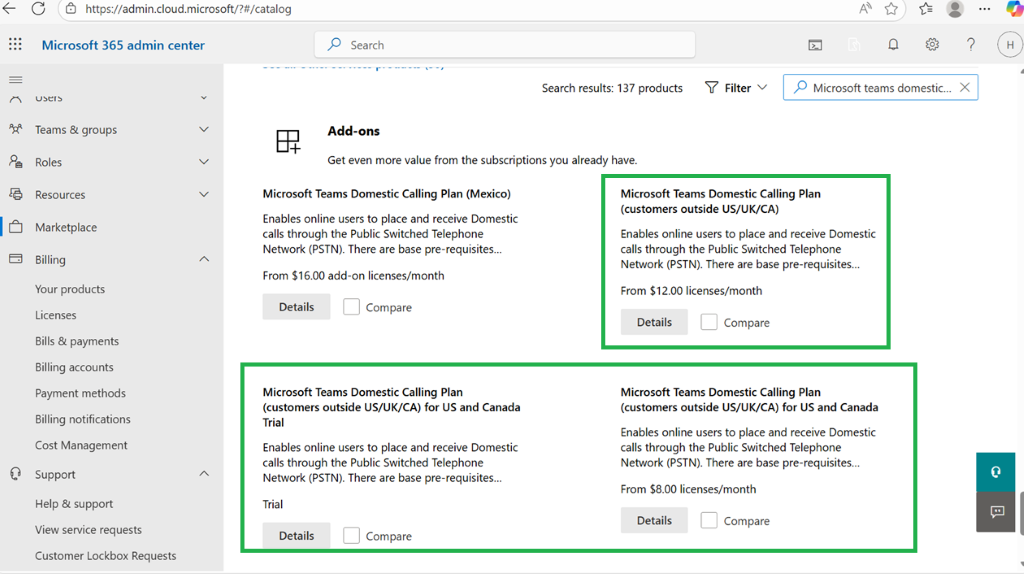Click the browser back arrow
This screenshot has height=574, width=1024.
[x=8, y=8]
